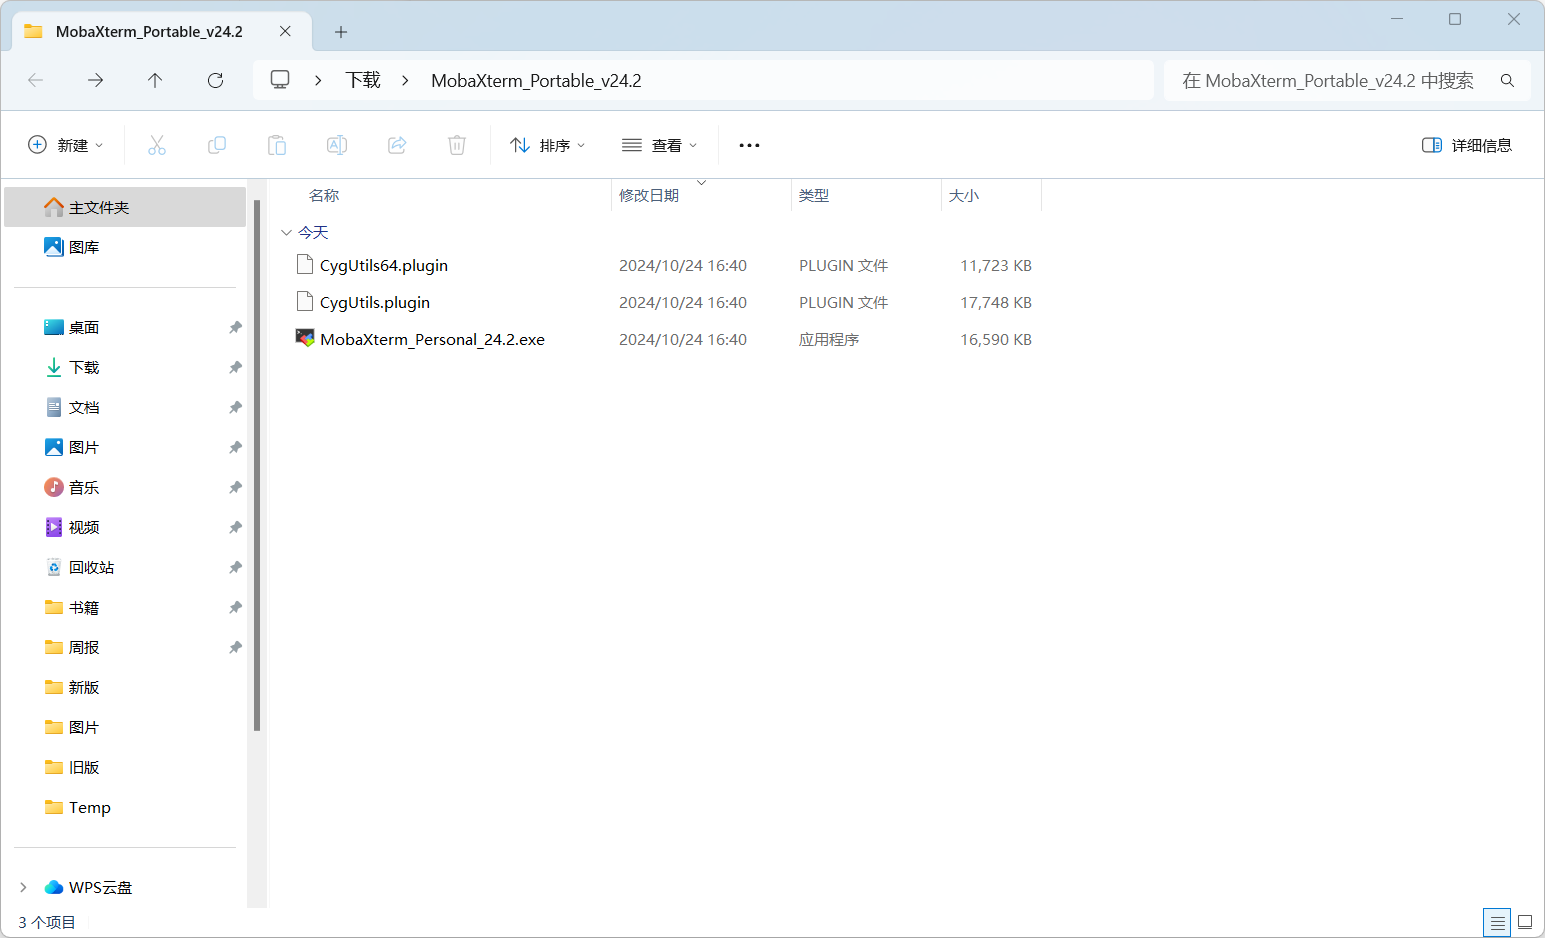Open the 排序 sort dropdown
This screenshot has height=938, width=1545.
click(x=547, y=145)
